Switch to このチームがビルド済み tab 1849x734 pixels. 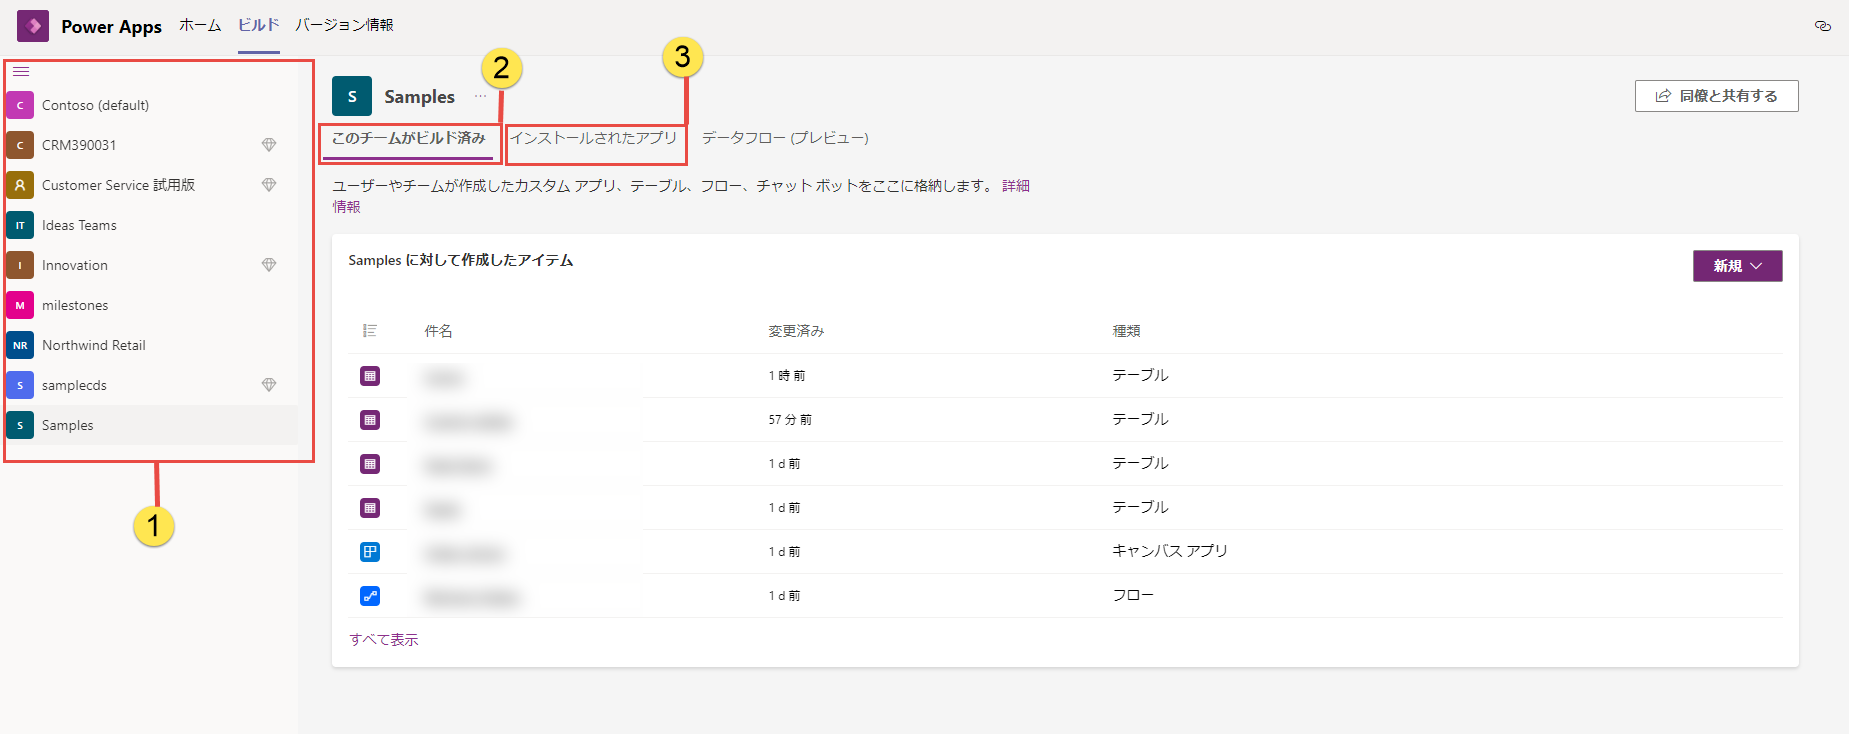click(409, 138)
